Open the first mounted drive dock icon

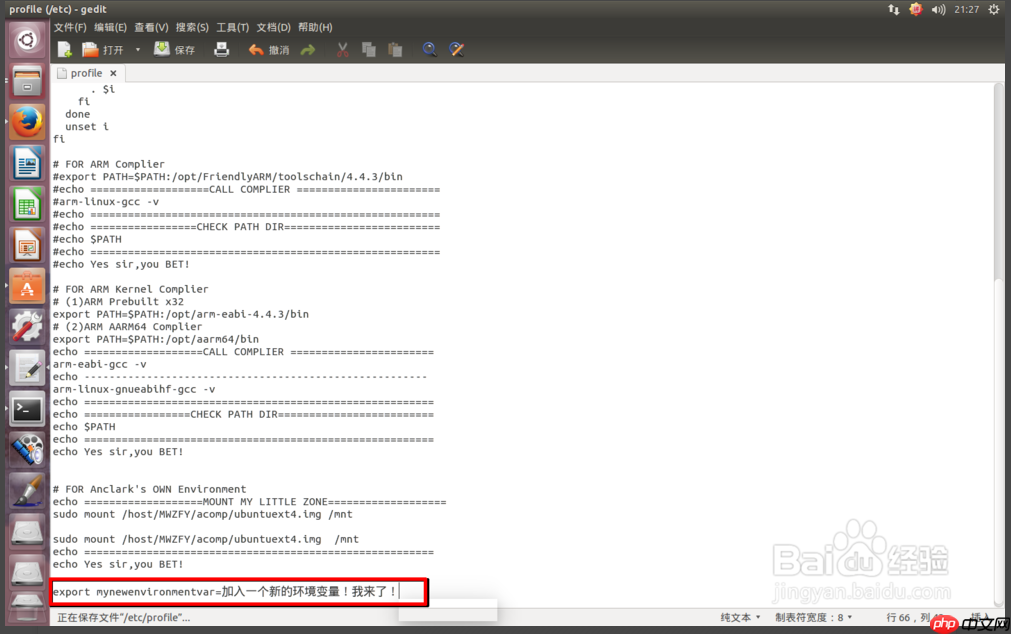tap(27, 531)
